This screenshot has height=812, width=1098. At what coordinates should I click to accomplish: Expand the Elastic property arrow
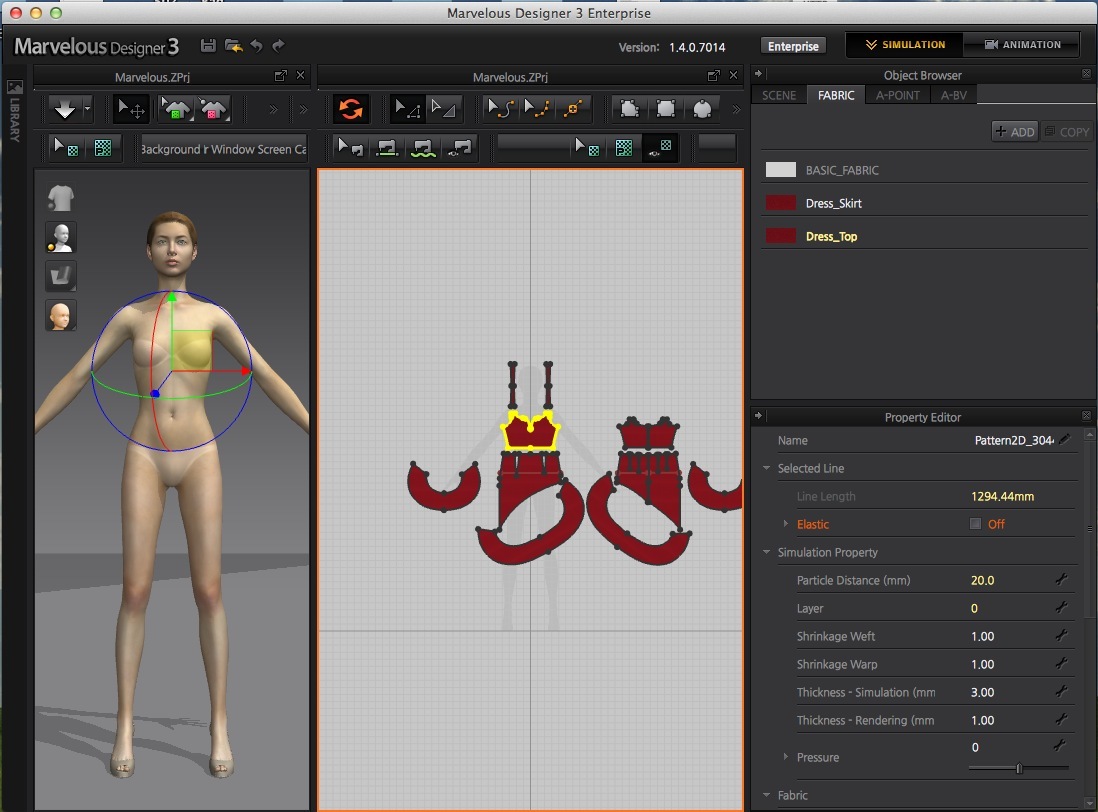[x=786, y=524]
